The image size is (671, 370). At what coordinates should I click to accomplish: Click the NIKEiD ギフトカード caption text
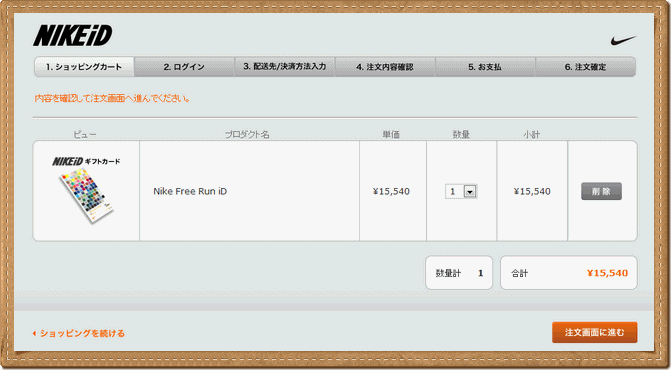86,161
